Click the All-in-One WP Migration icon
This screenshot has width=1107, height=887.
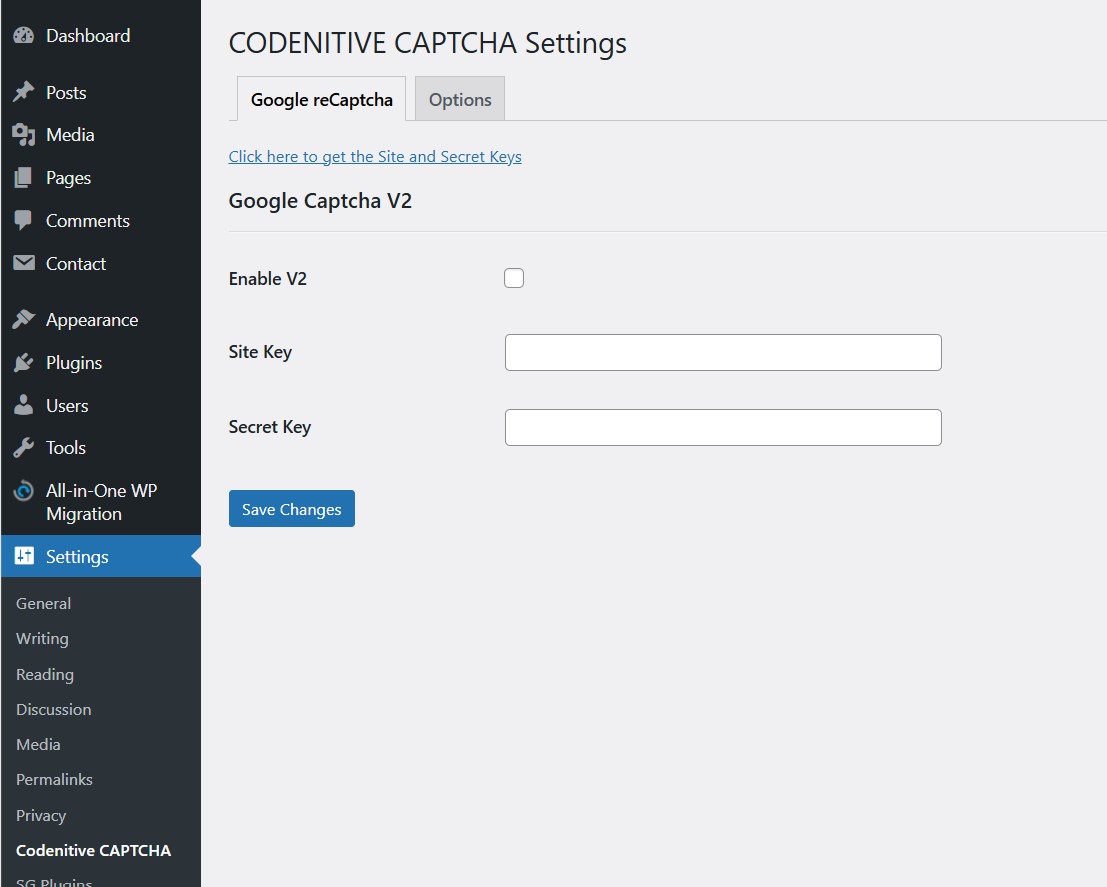click(x=23, y=490)
